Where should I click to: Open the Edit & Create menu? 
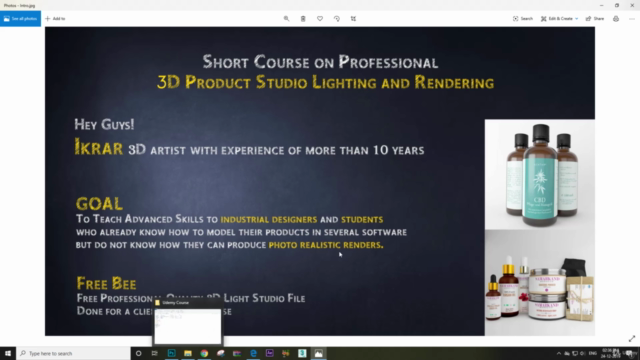tap(560, 19)
